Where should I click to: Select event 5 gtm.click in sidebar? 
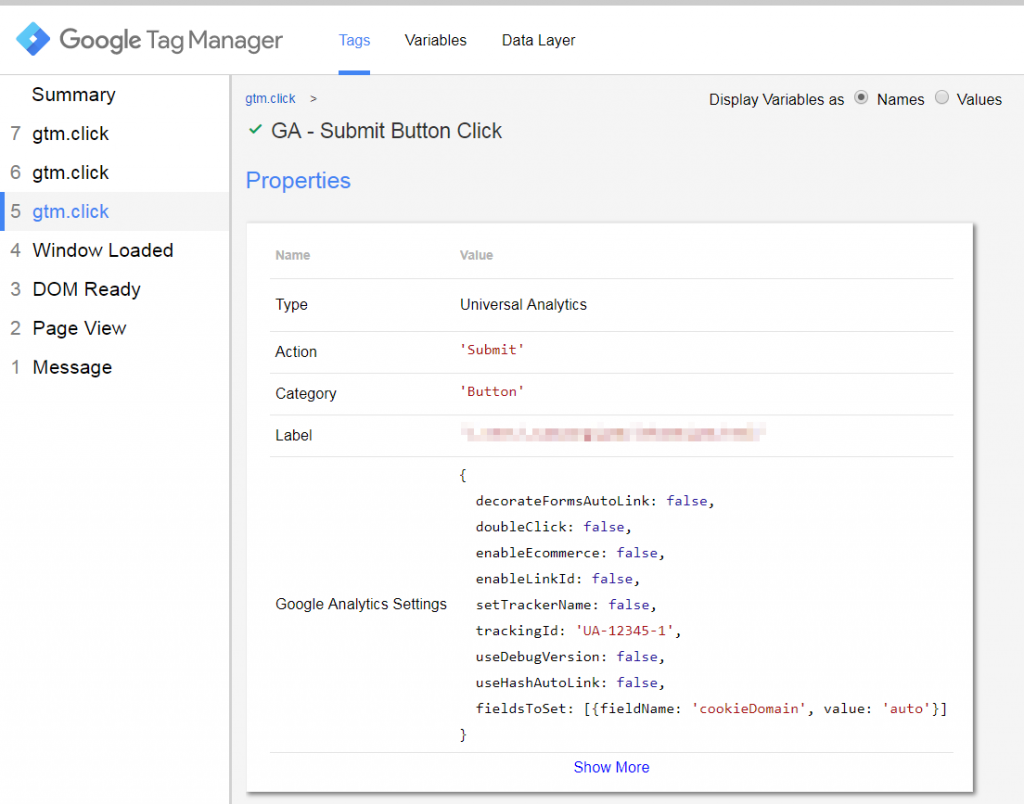point(70,212)
